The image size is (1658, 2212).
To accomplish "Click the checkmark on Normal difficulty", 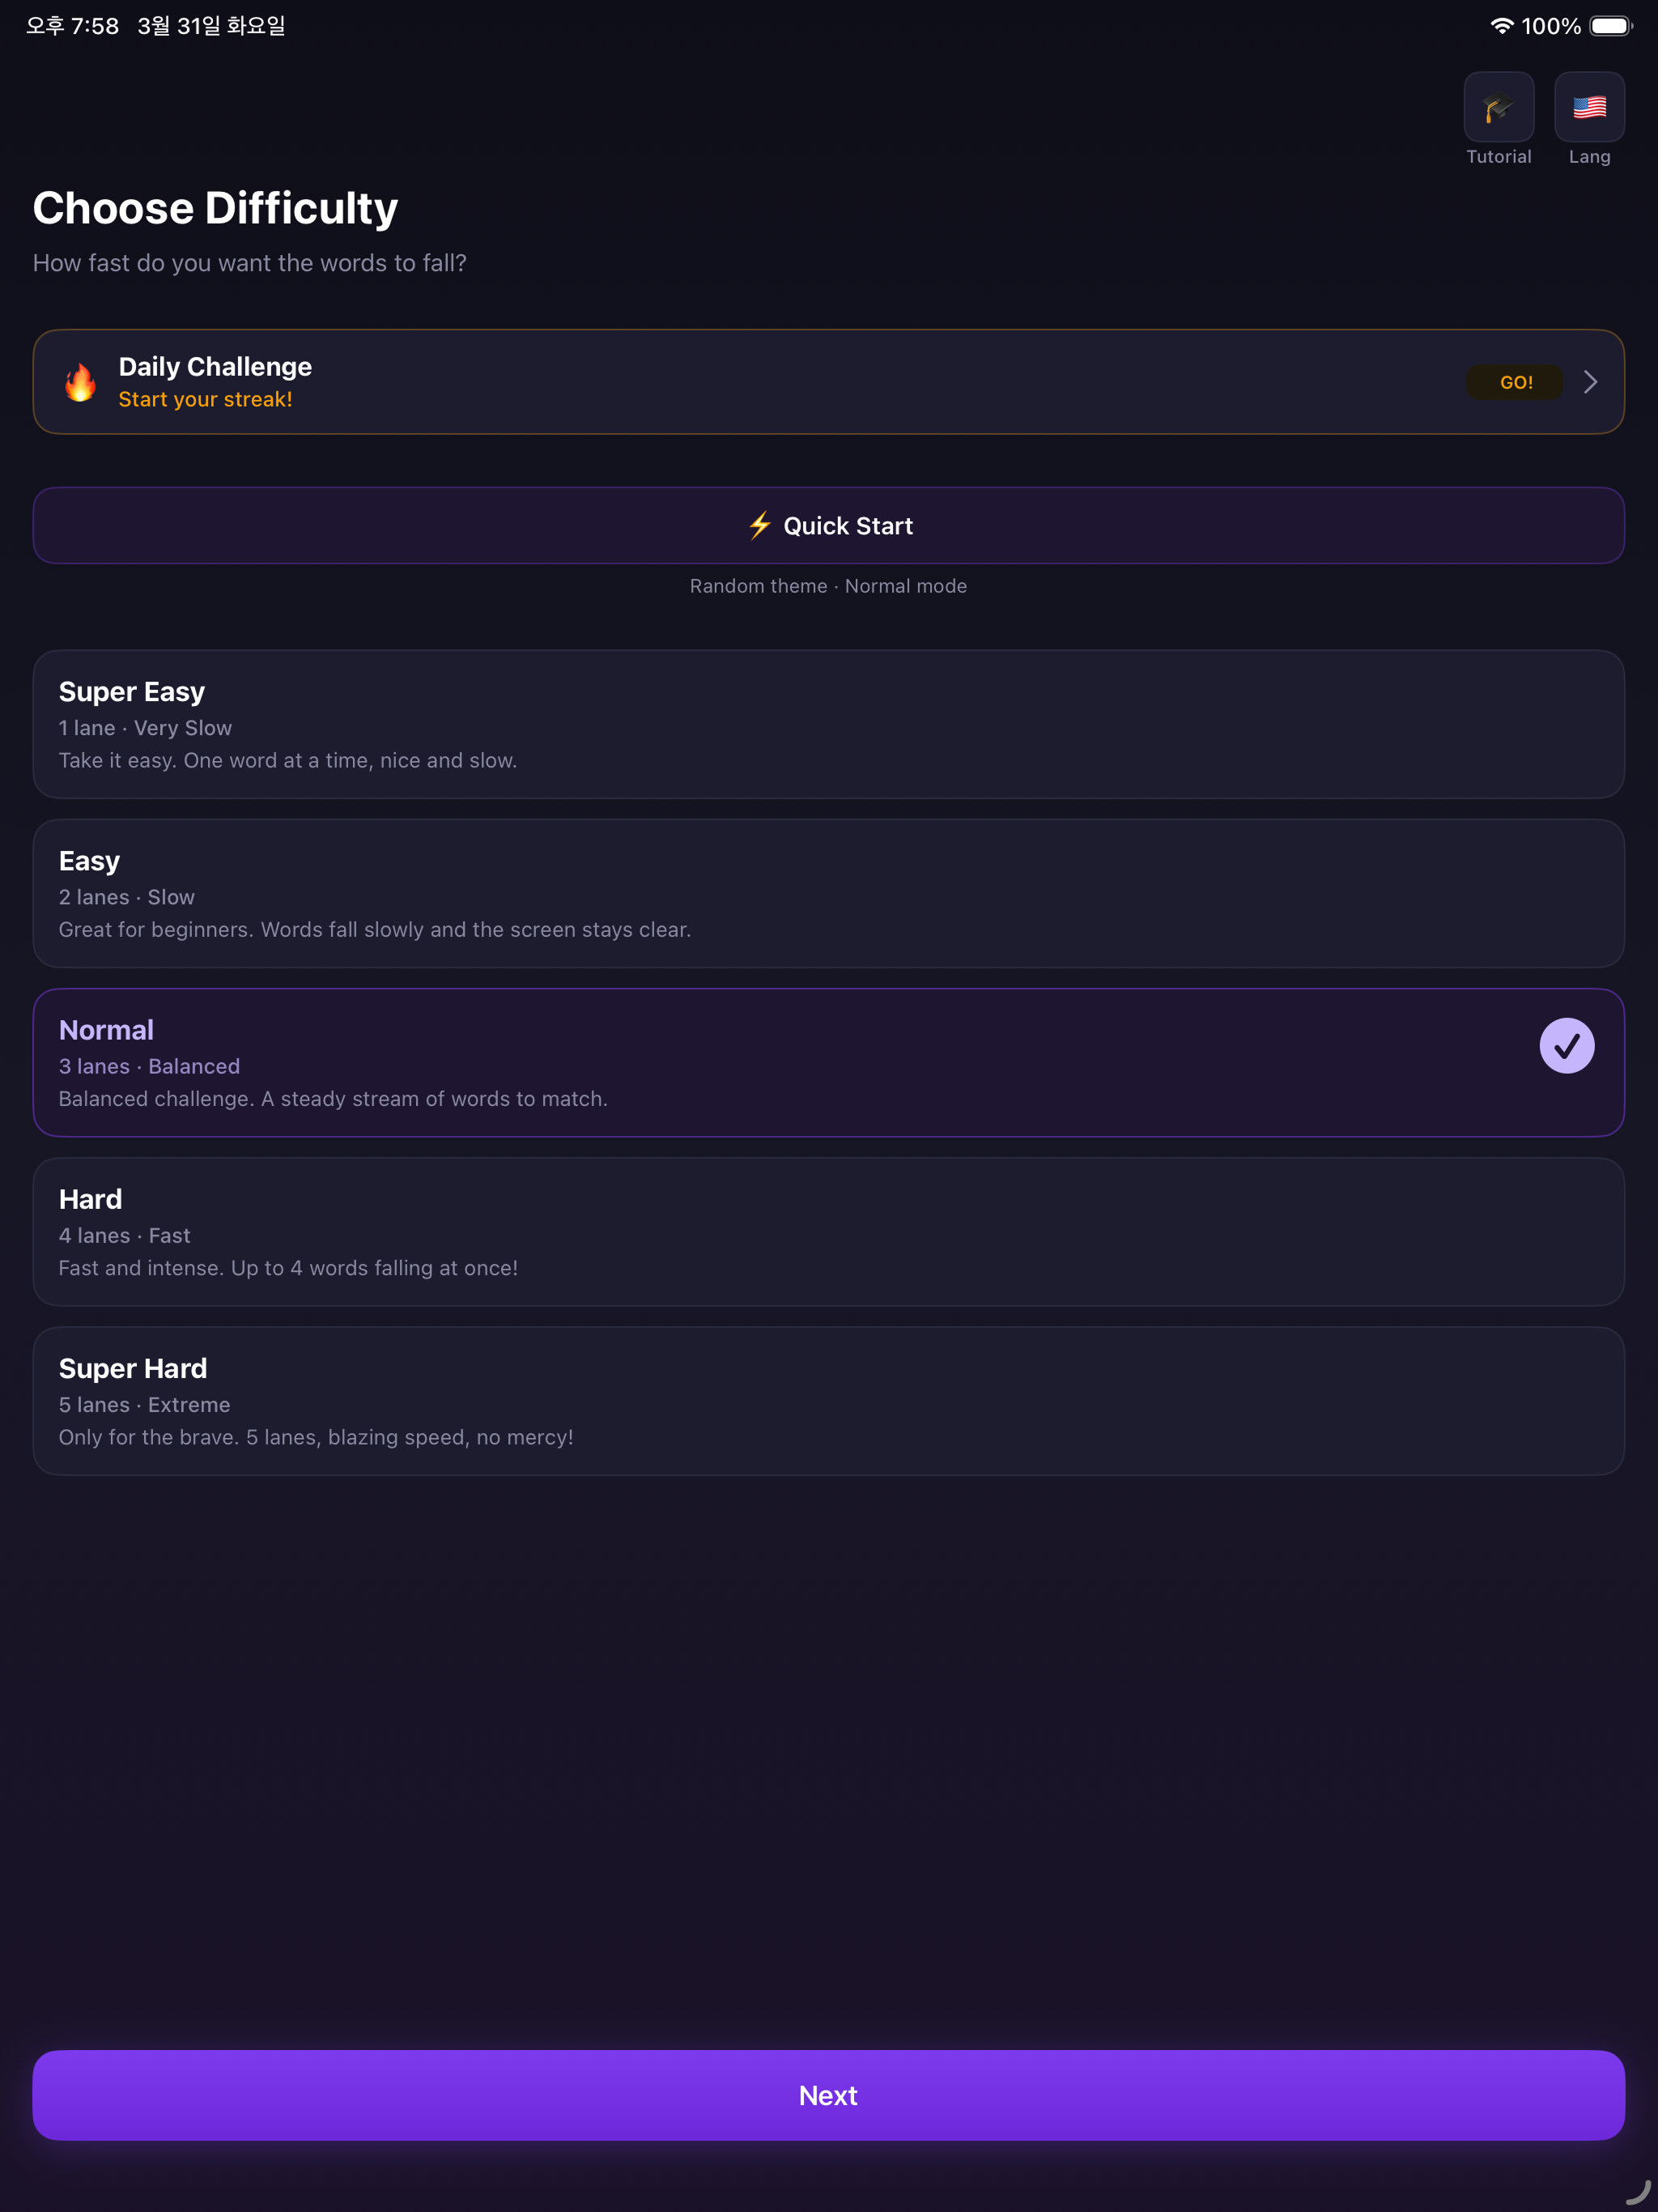I will [1566, 1046].
